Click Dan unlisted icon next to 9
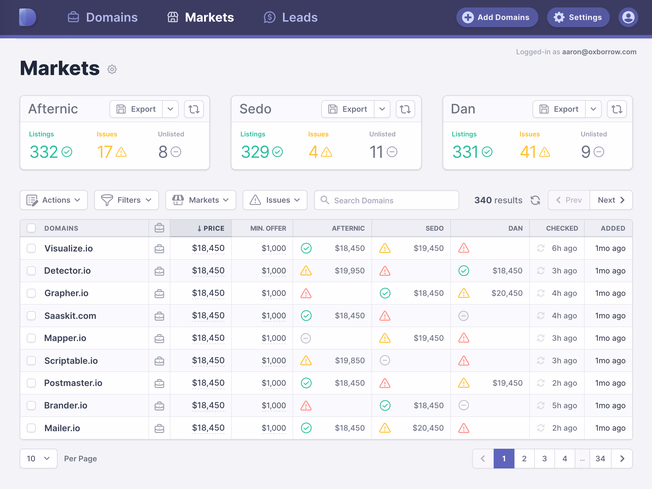Image resolution: width=652 pixels, height=489 pixels. tap(598, 152)
